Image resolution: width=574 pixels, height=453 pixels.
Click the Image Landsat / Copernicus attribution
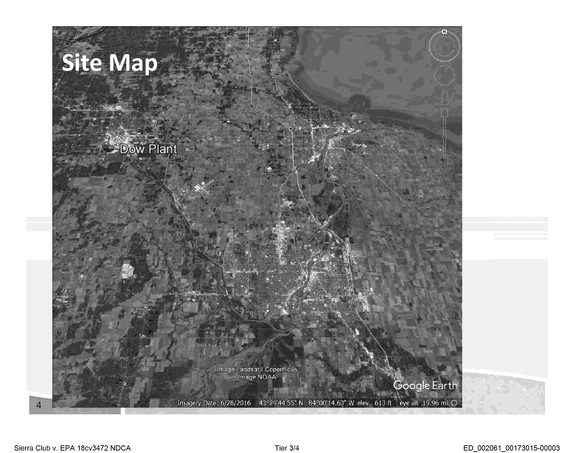pyautogui.click(x=257, y=369)
